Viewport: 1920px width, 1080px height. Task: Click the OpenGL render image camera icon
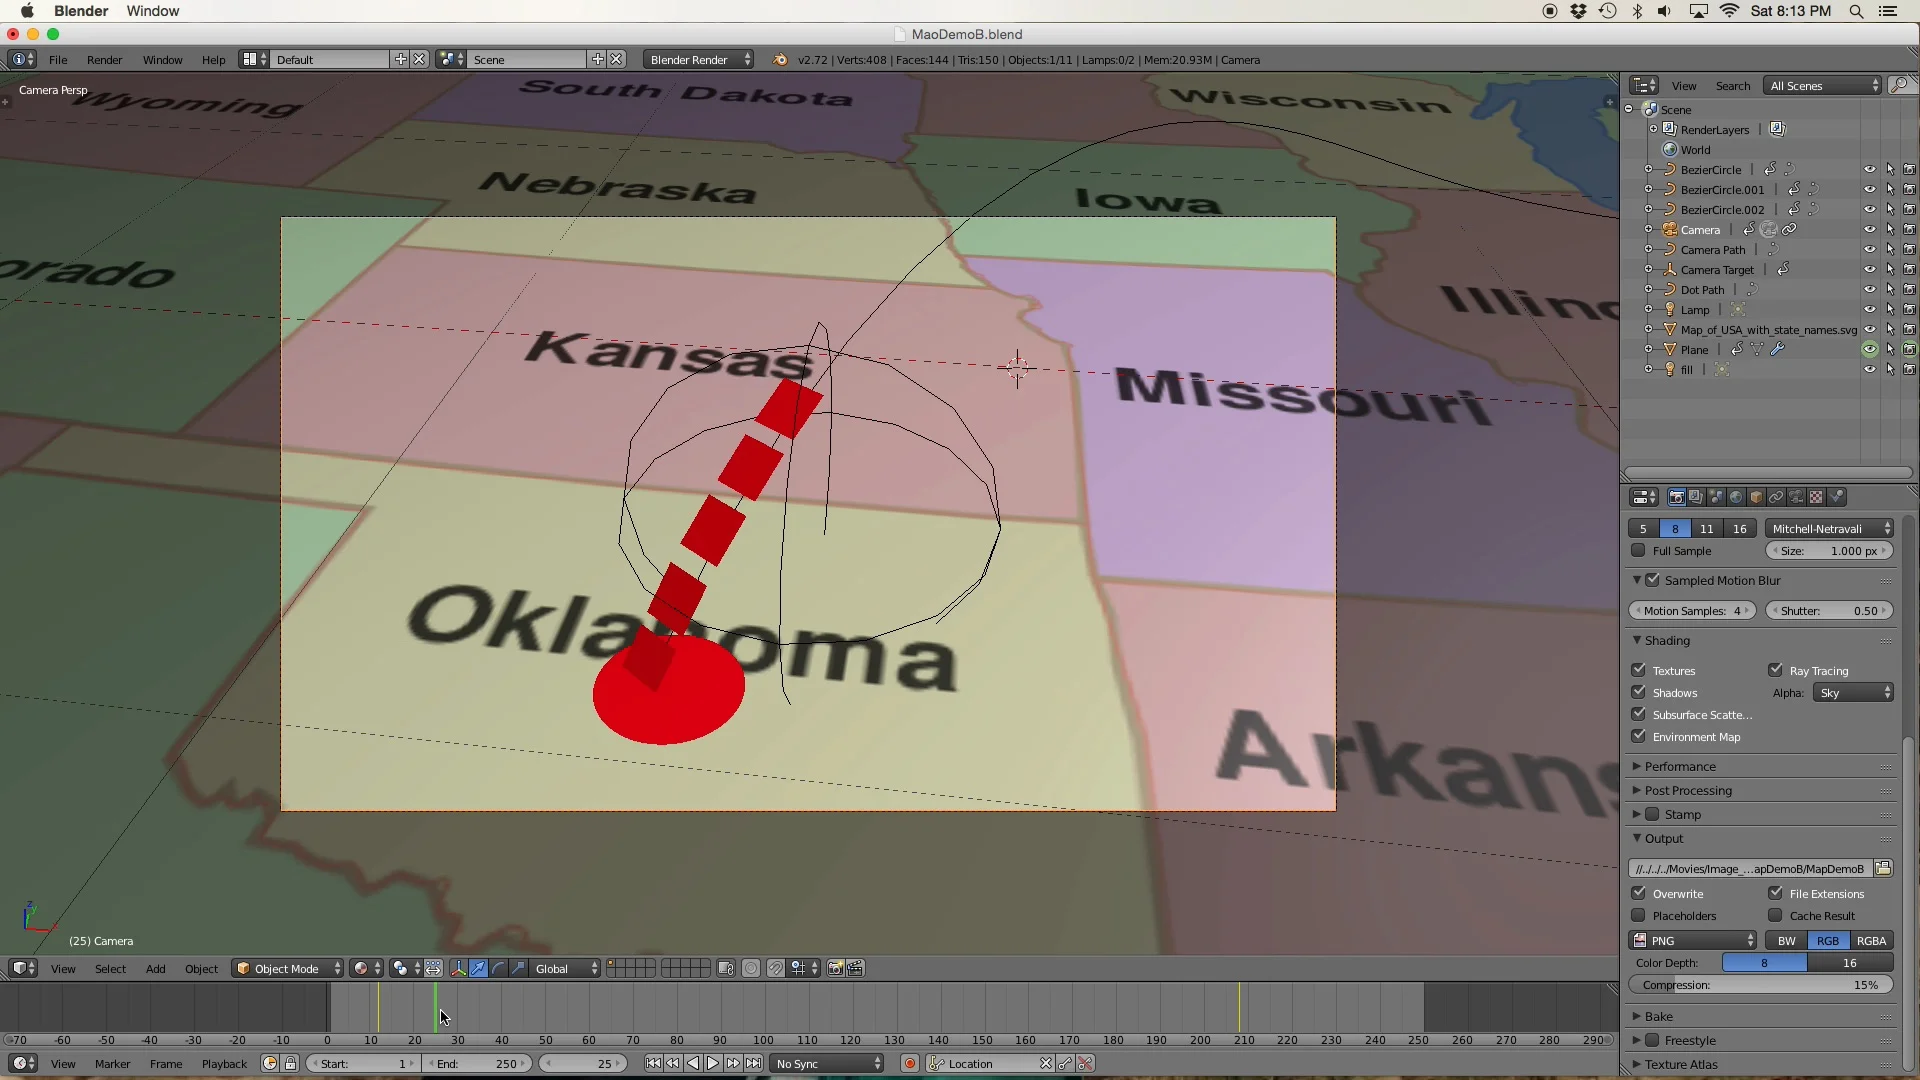[835, 968]
